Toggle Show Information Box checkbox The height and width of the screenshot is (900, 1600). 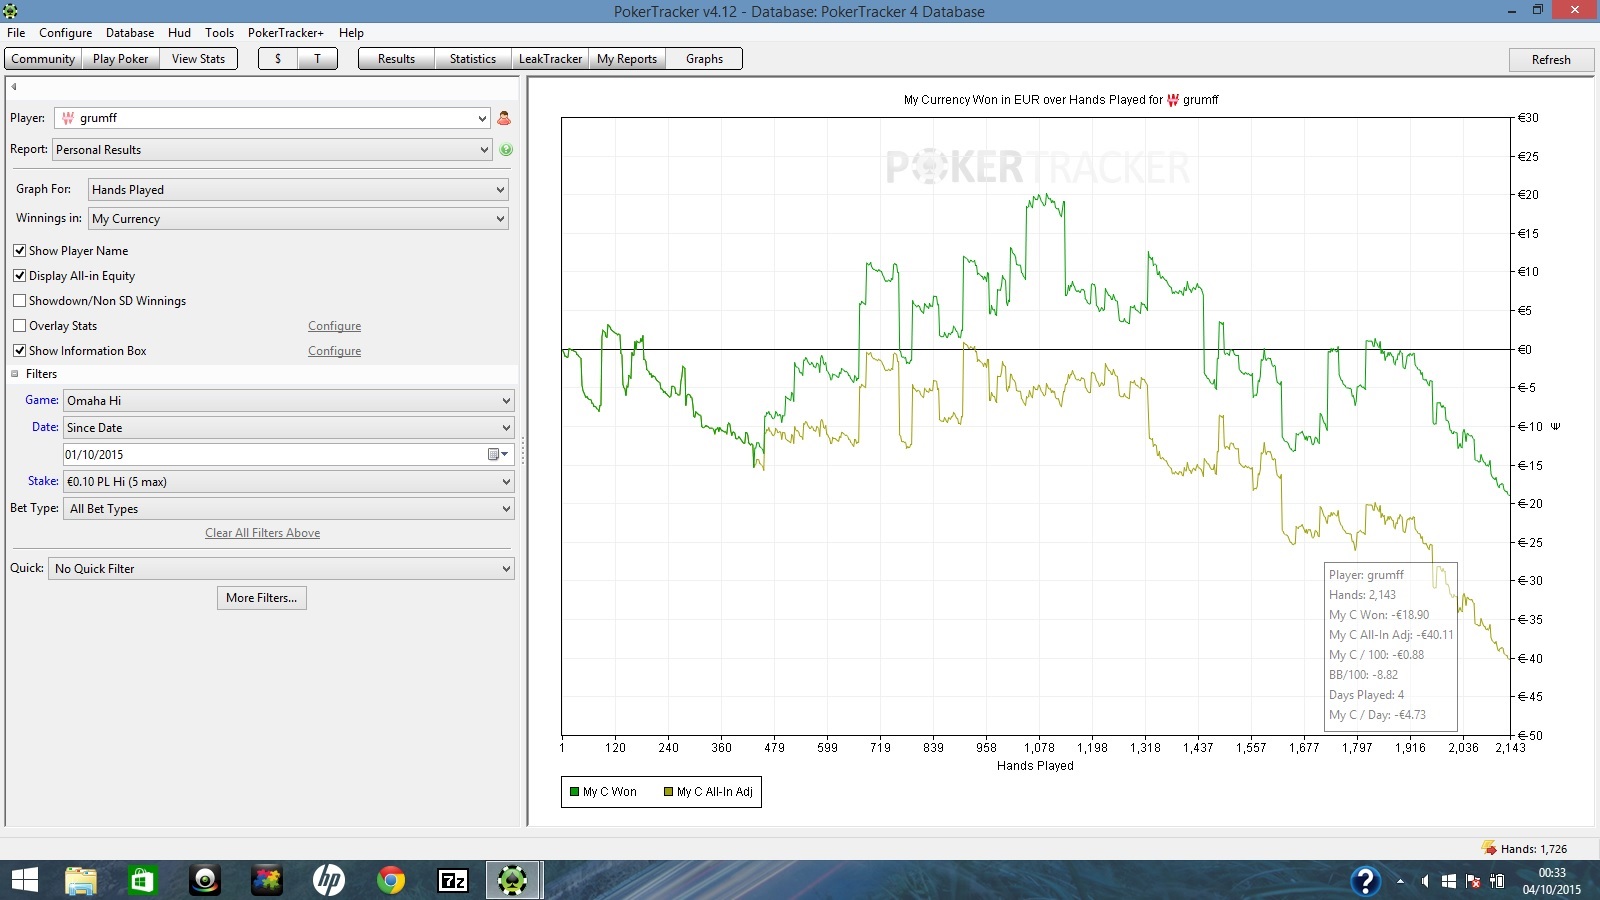point(19,351)
